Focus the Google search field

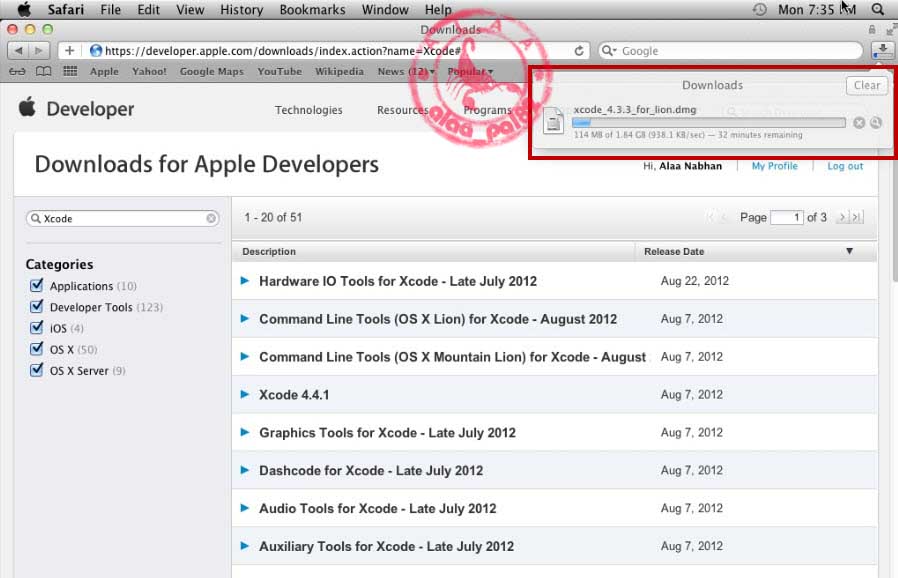[x=730, y=51]
